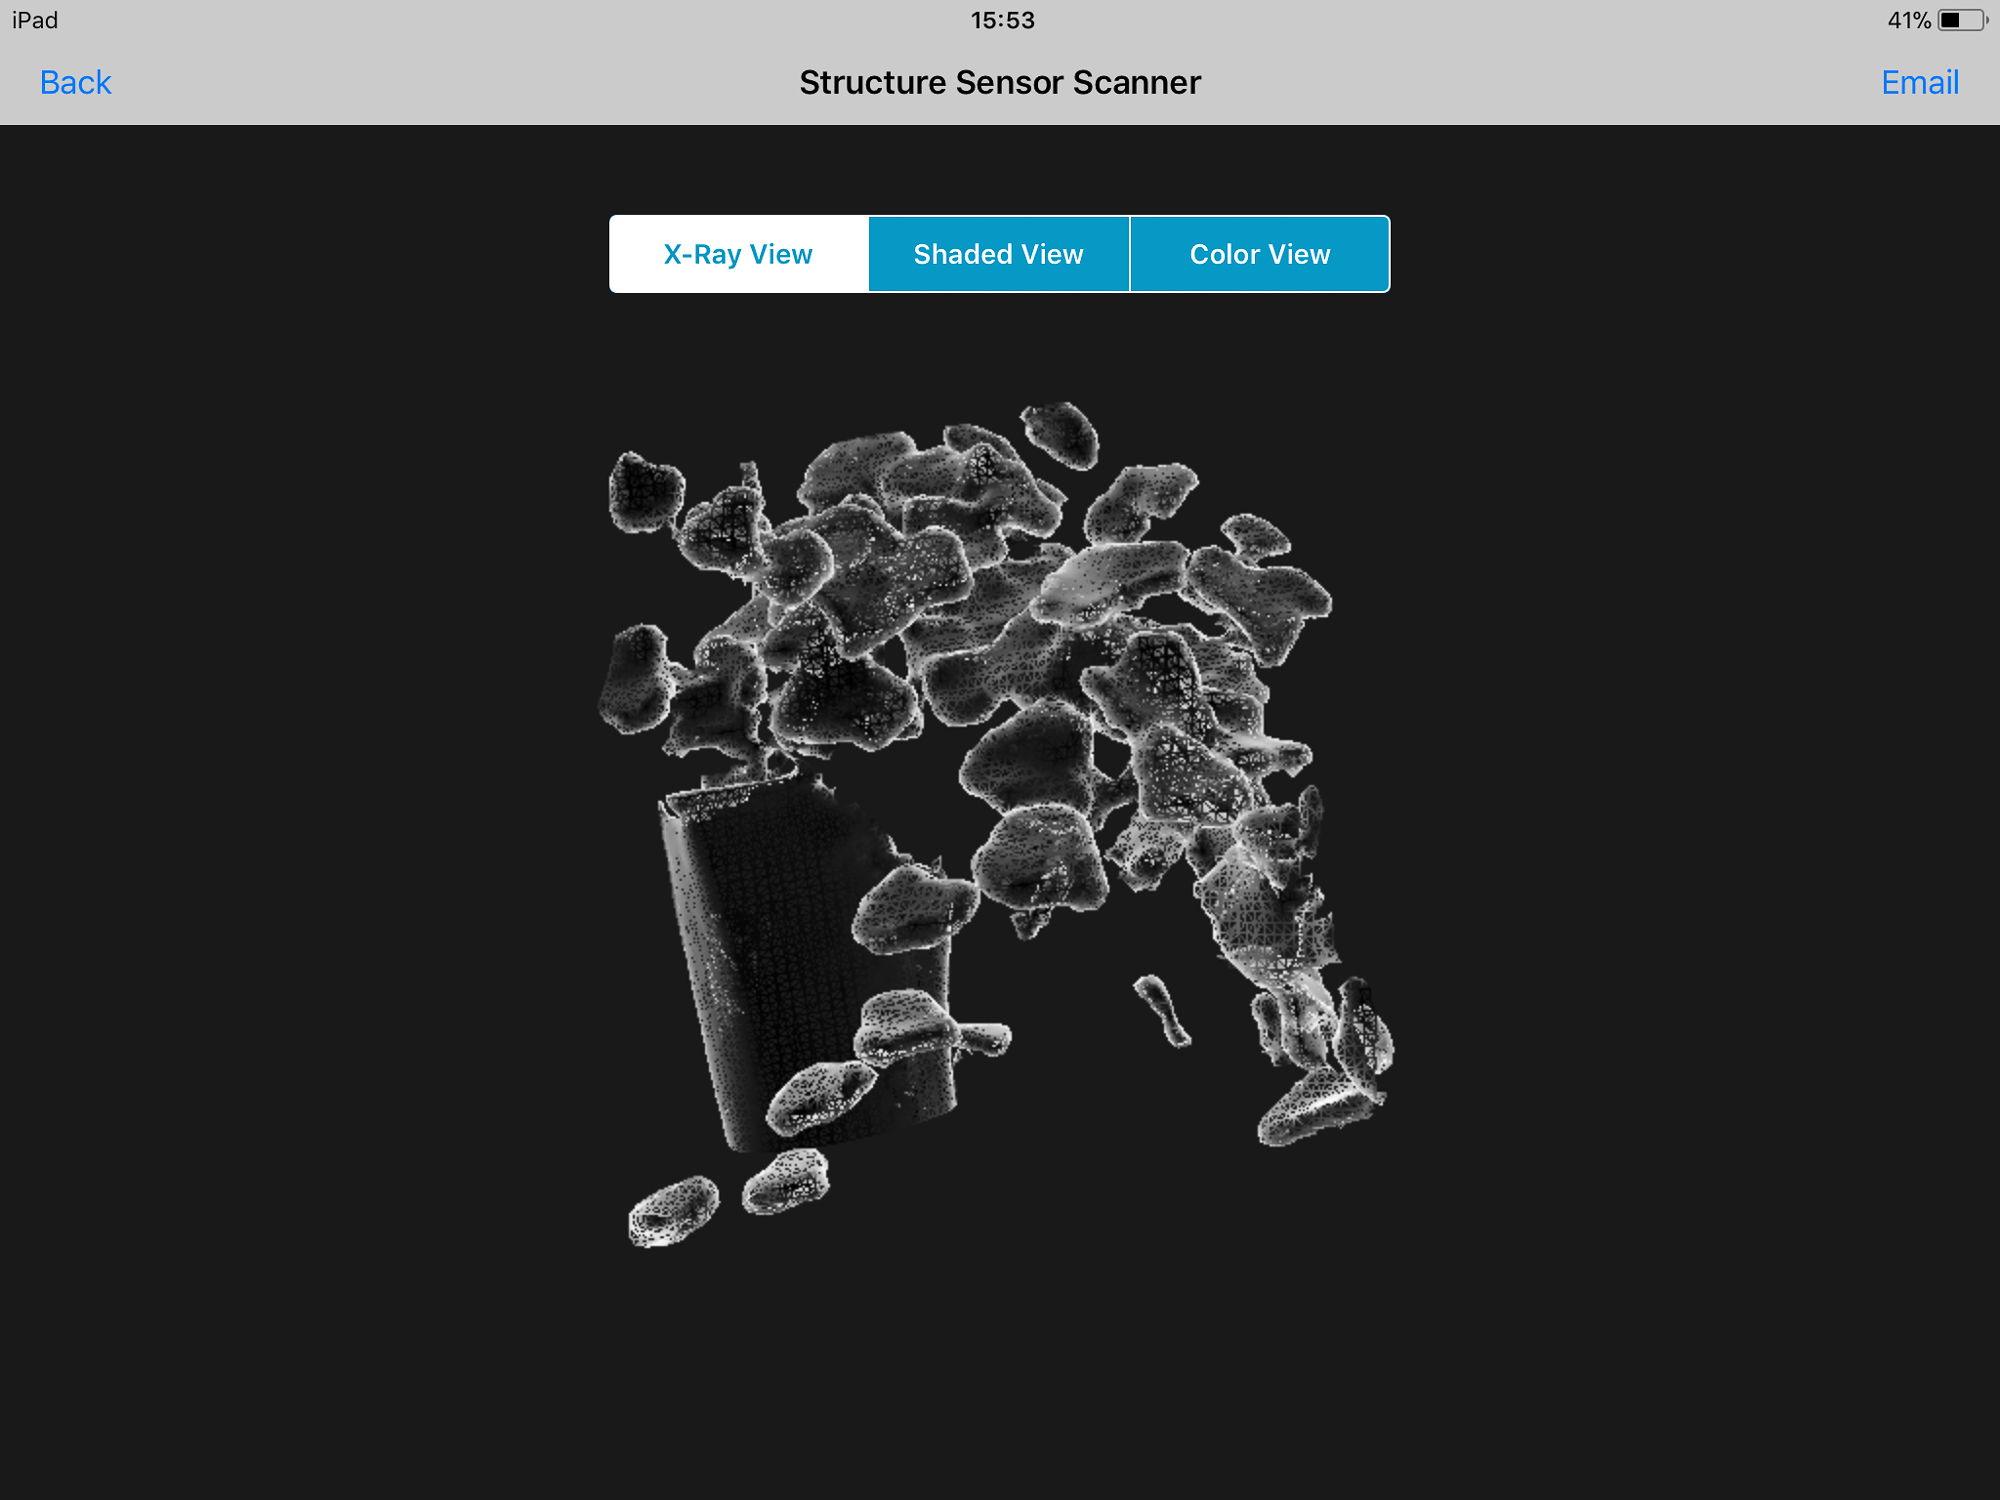2000x1500 pixels.
Task: Tap the bright fragment at the mesh's lower-right tip
Action: pyautogui.click(x=1318, y=1110)
